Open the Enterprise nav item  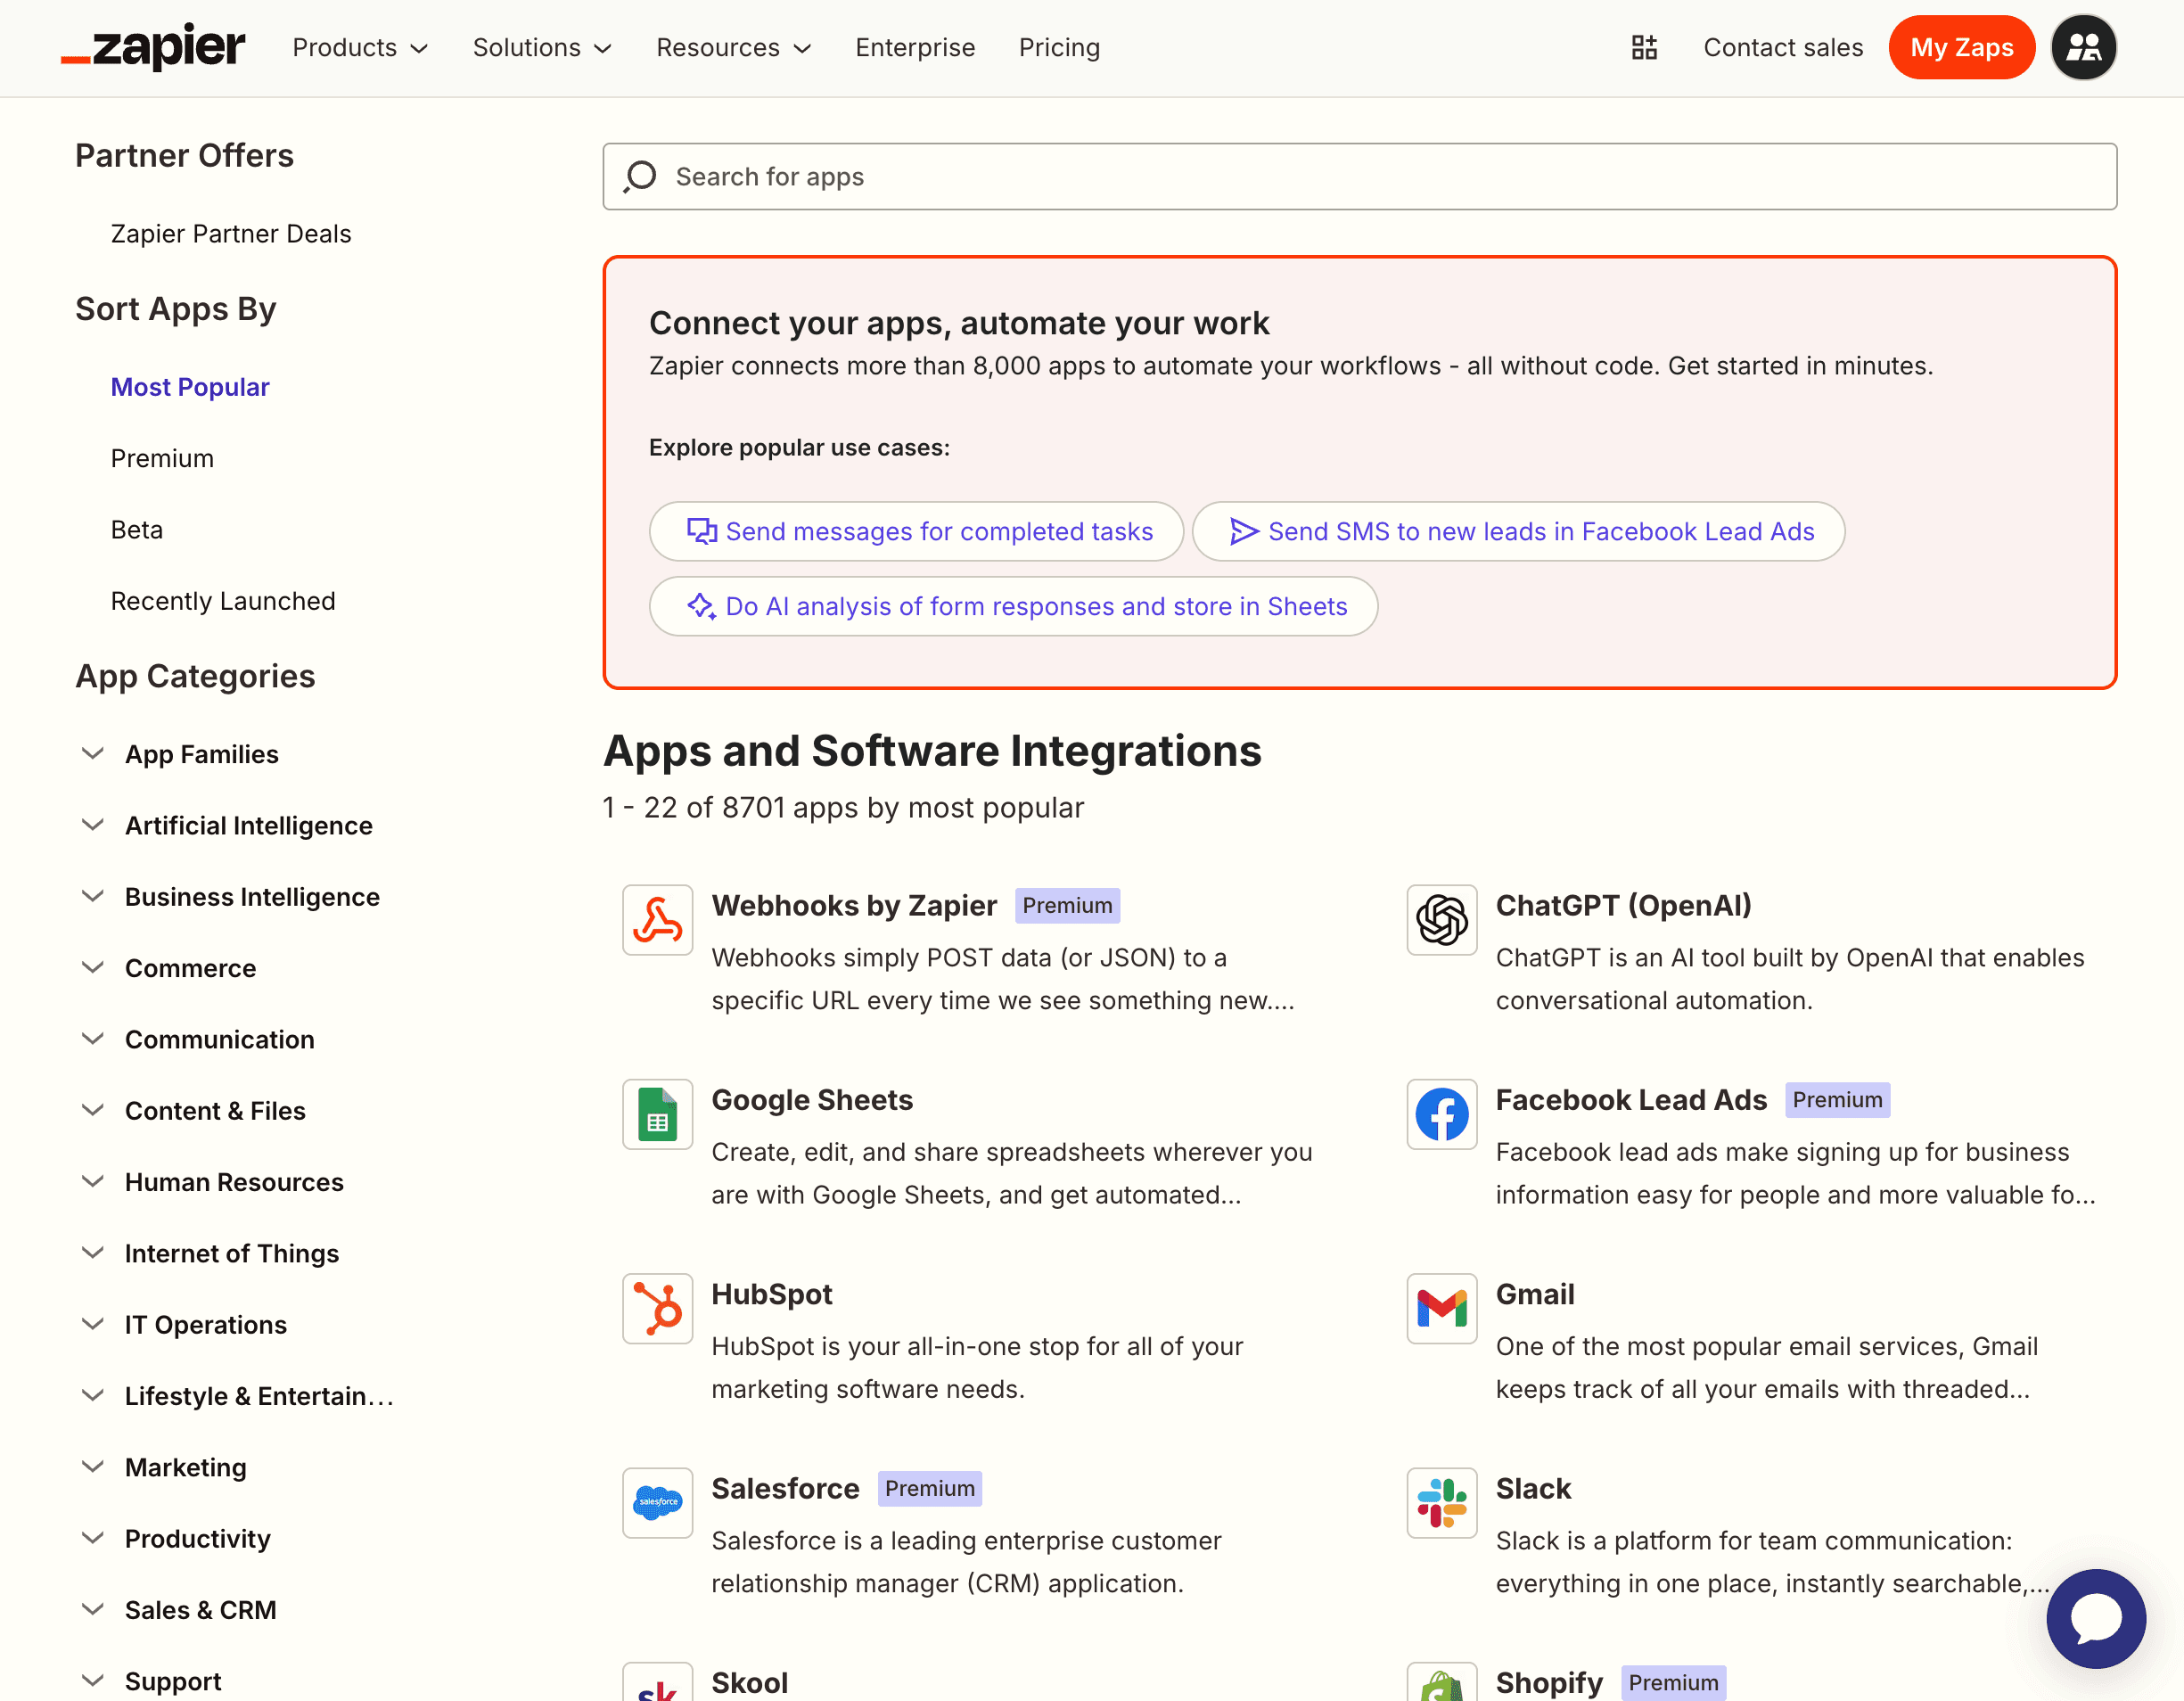point(915,47)
